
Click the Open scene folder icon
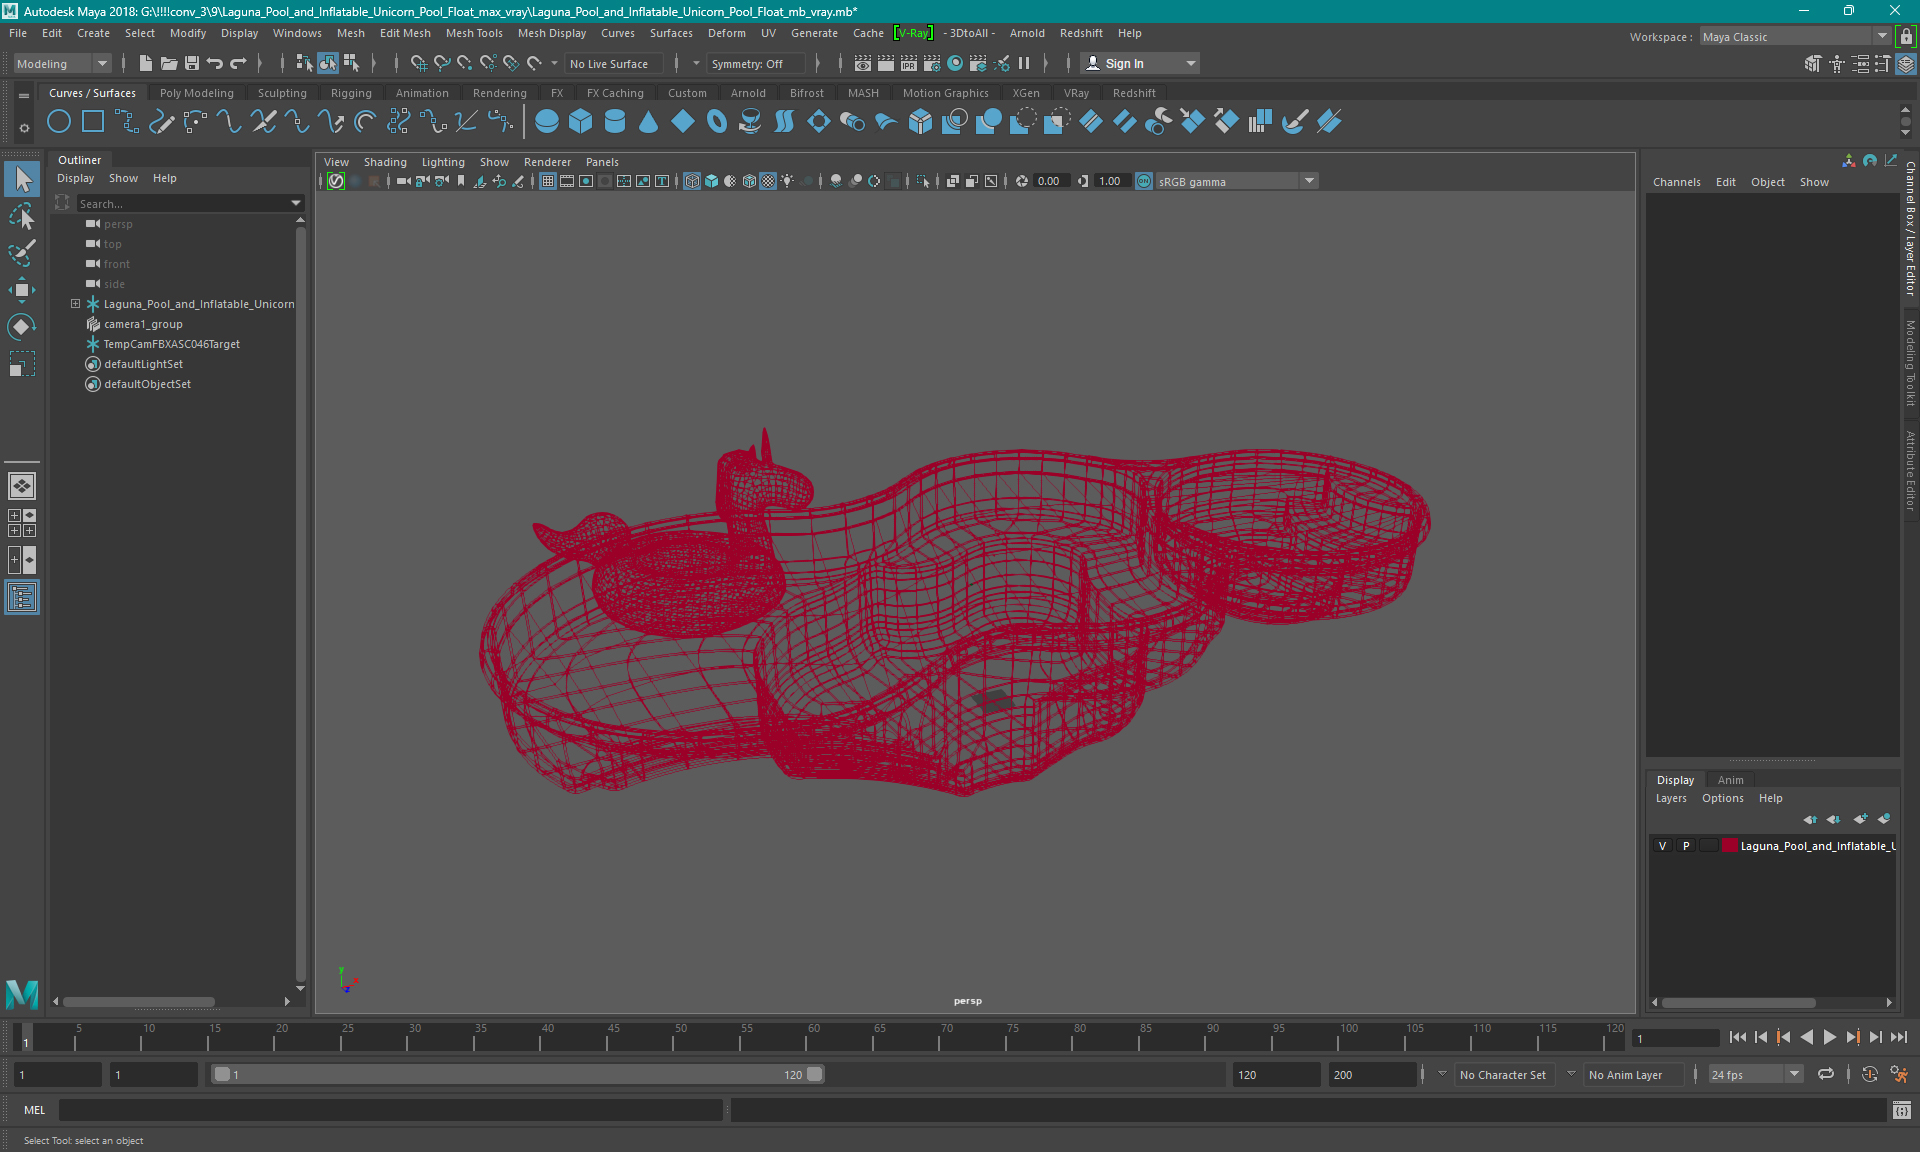click(x=169, y=63)
